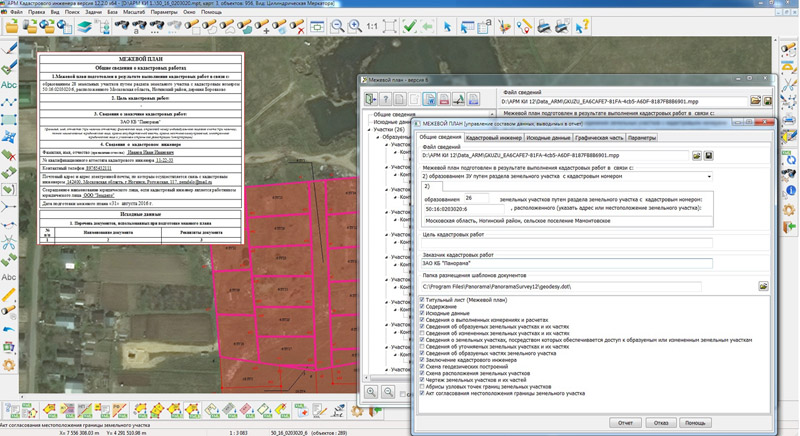Viewport: 800px width, 436px height.
Task: Click the save disk icon beside Файл сведений path
Action: [709, 156]
